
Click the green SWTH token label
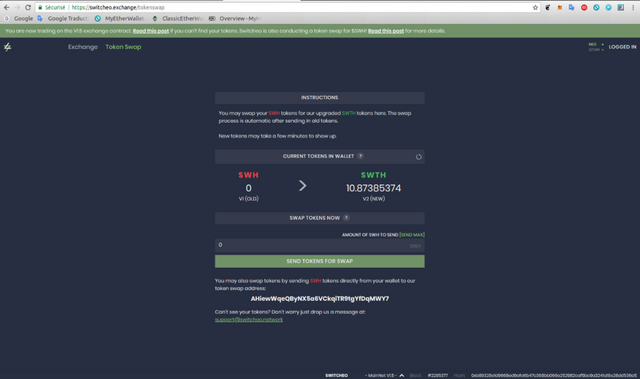[x=373, y=175]
